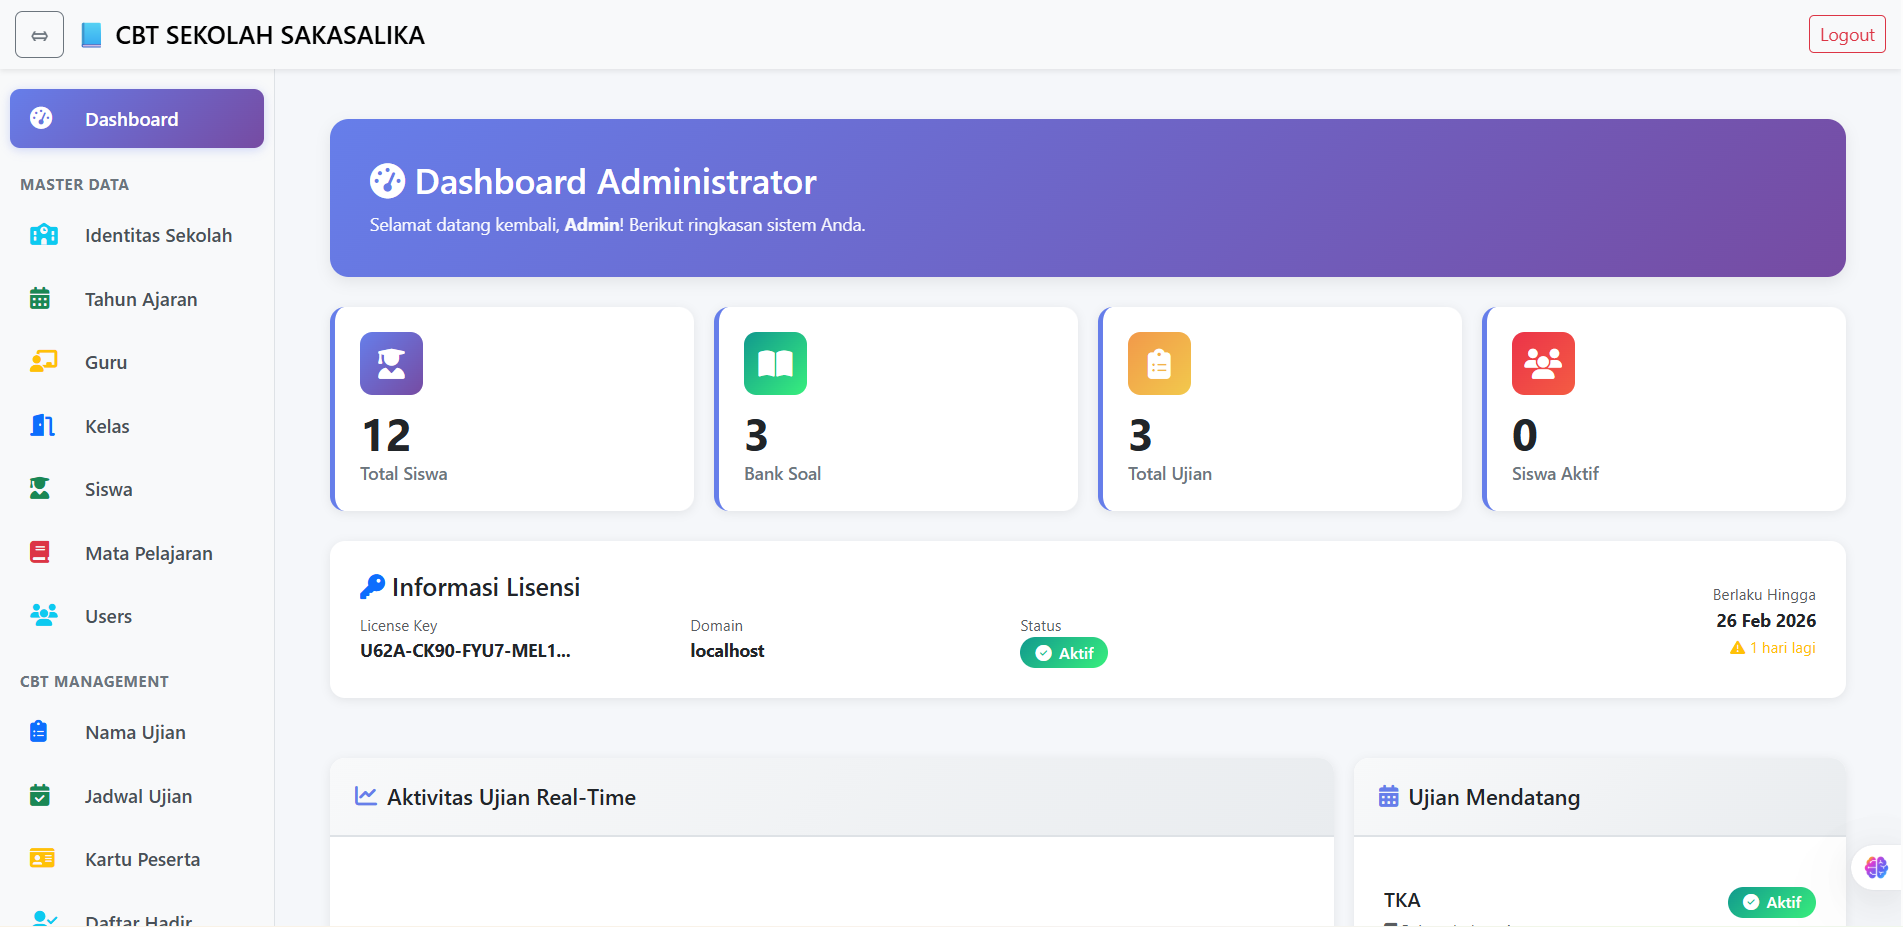
Task: Select the Siswa graduation cap icon
Action: tap(39, 488)
